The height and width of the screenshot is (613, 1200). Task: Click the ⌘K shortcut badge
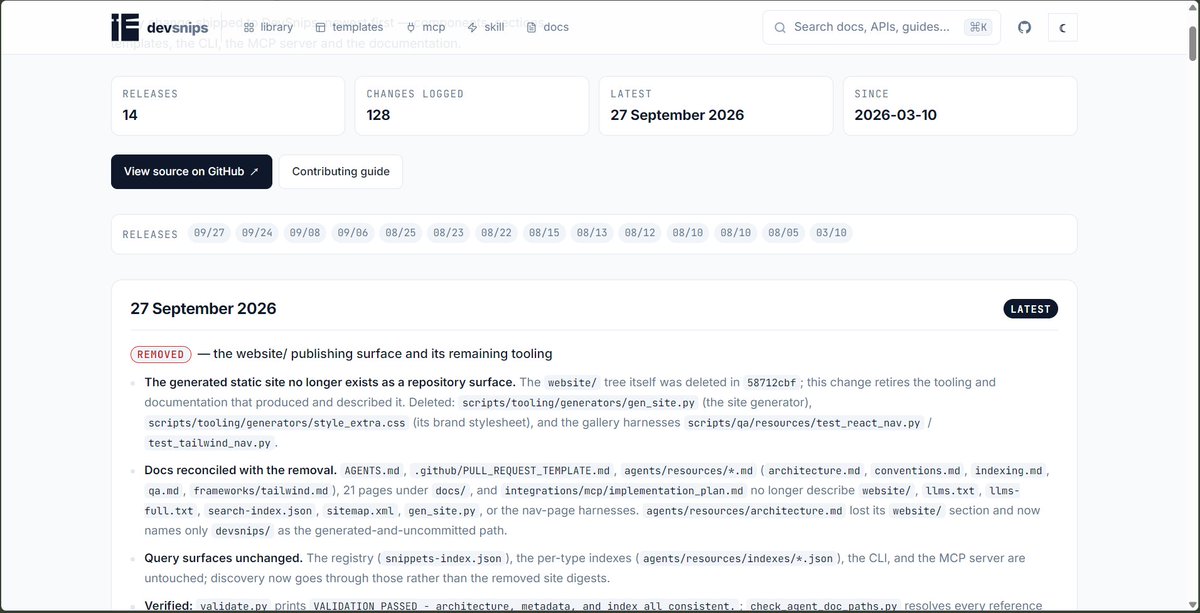[x=977, y=27]
